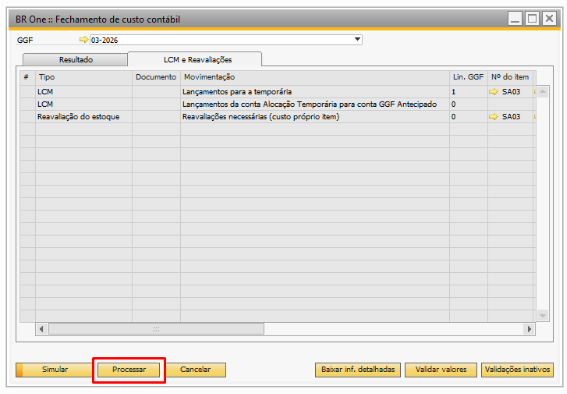Image resolution: width=567 pixels, height=394 pixels.
Task: Click Lin. GGF value 0 in the second LCM row
Action: [468, 104]
